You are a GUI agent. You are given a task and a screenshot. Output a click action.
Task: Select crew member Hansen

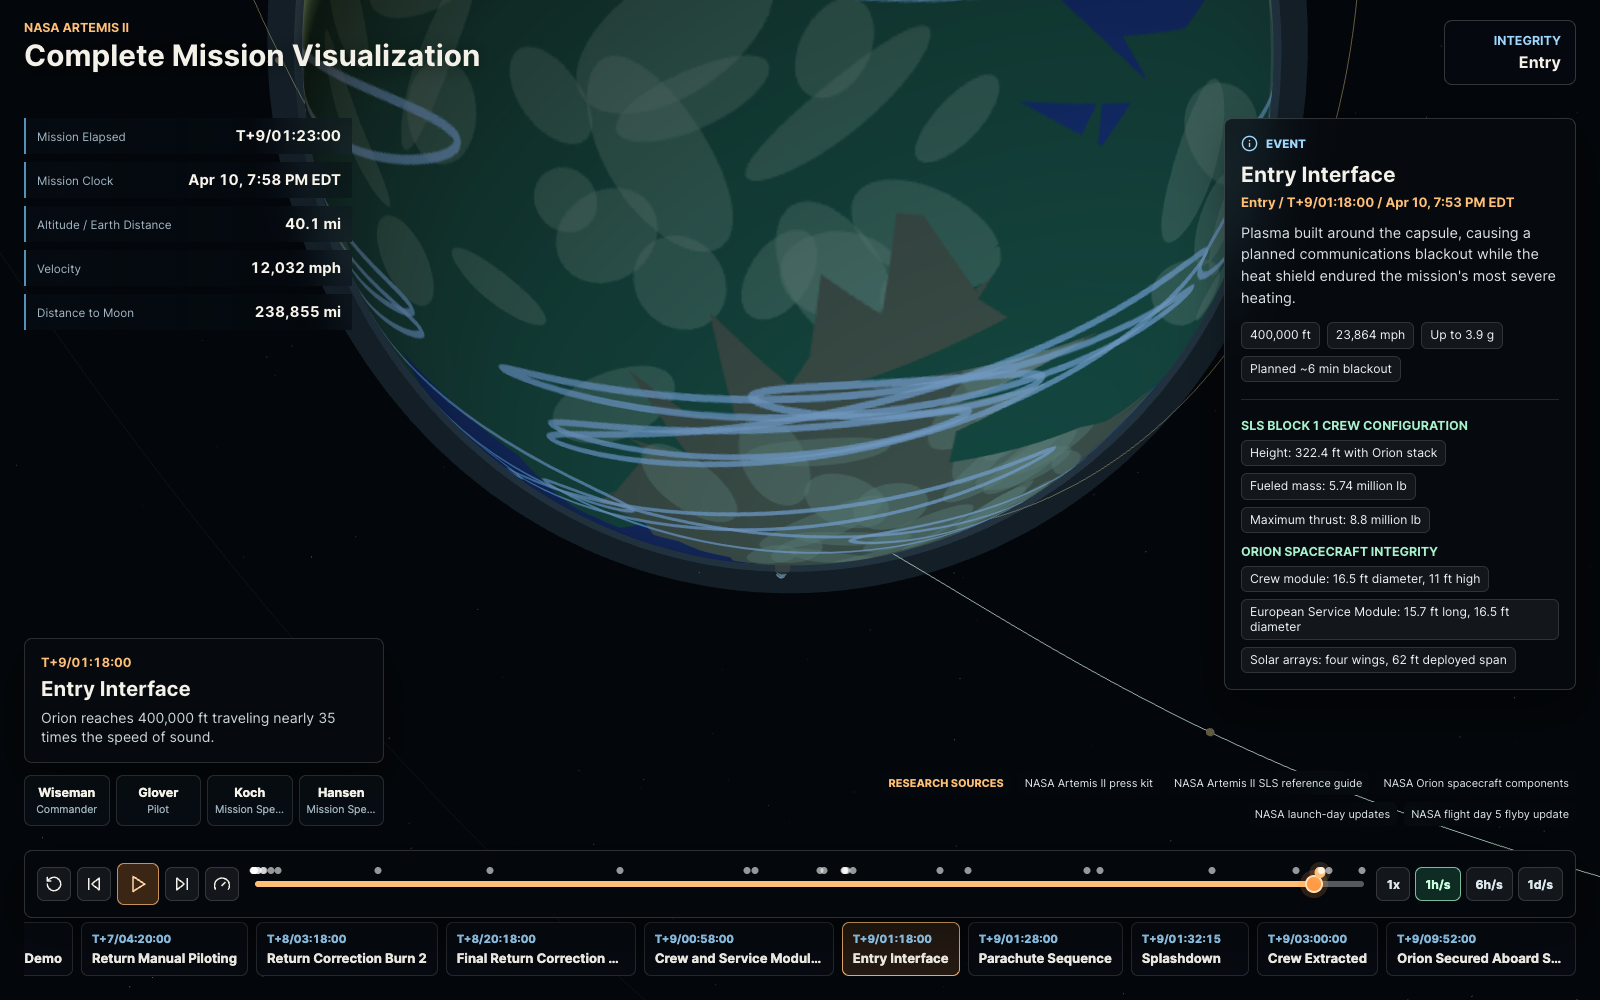coord(341,800)
